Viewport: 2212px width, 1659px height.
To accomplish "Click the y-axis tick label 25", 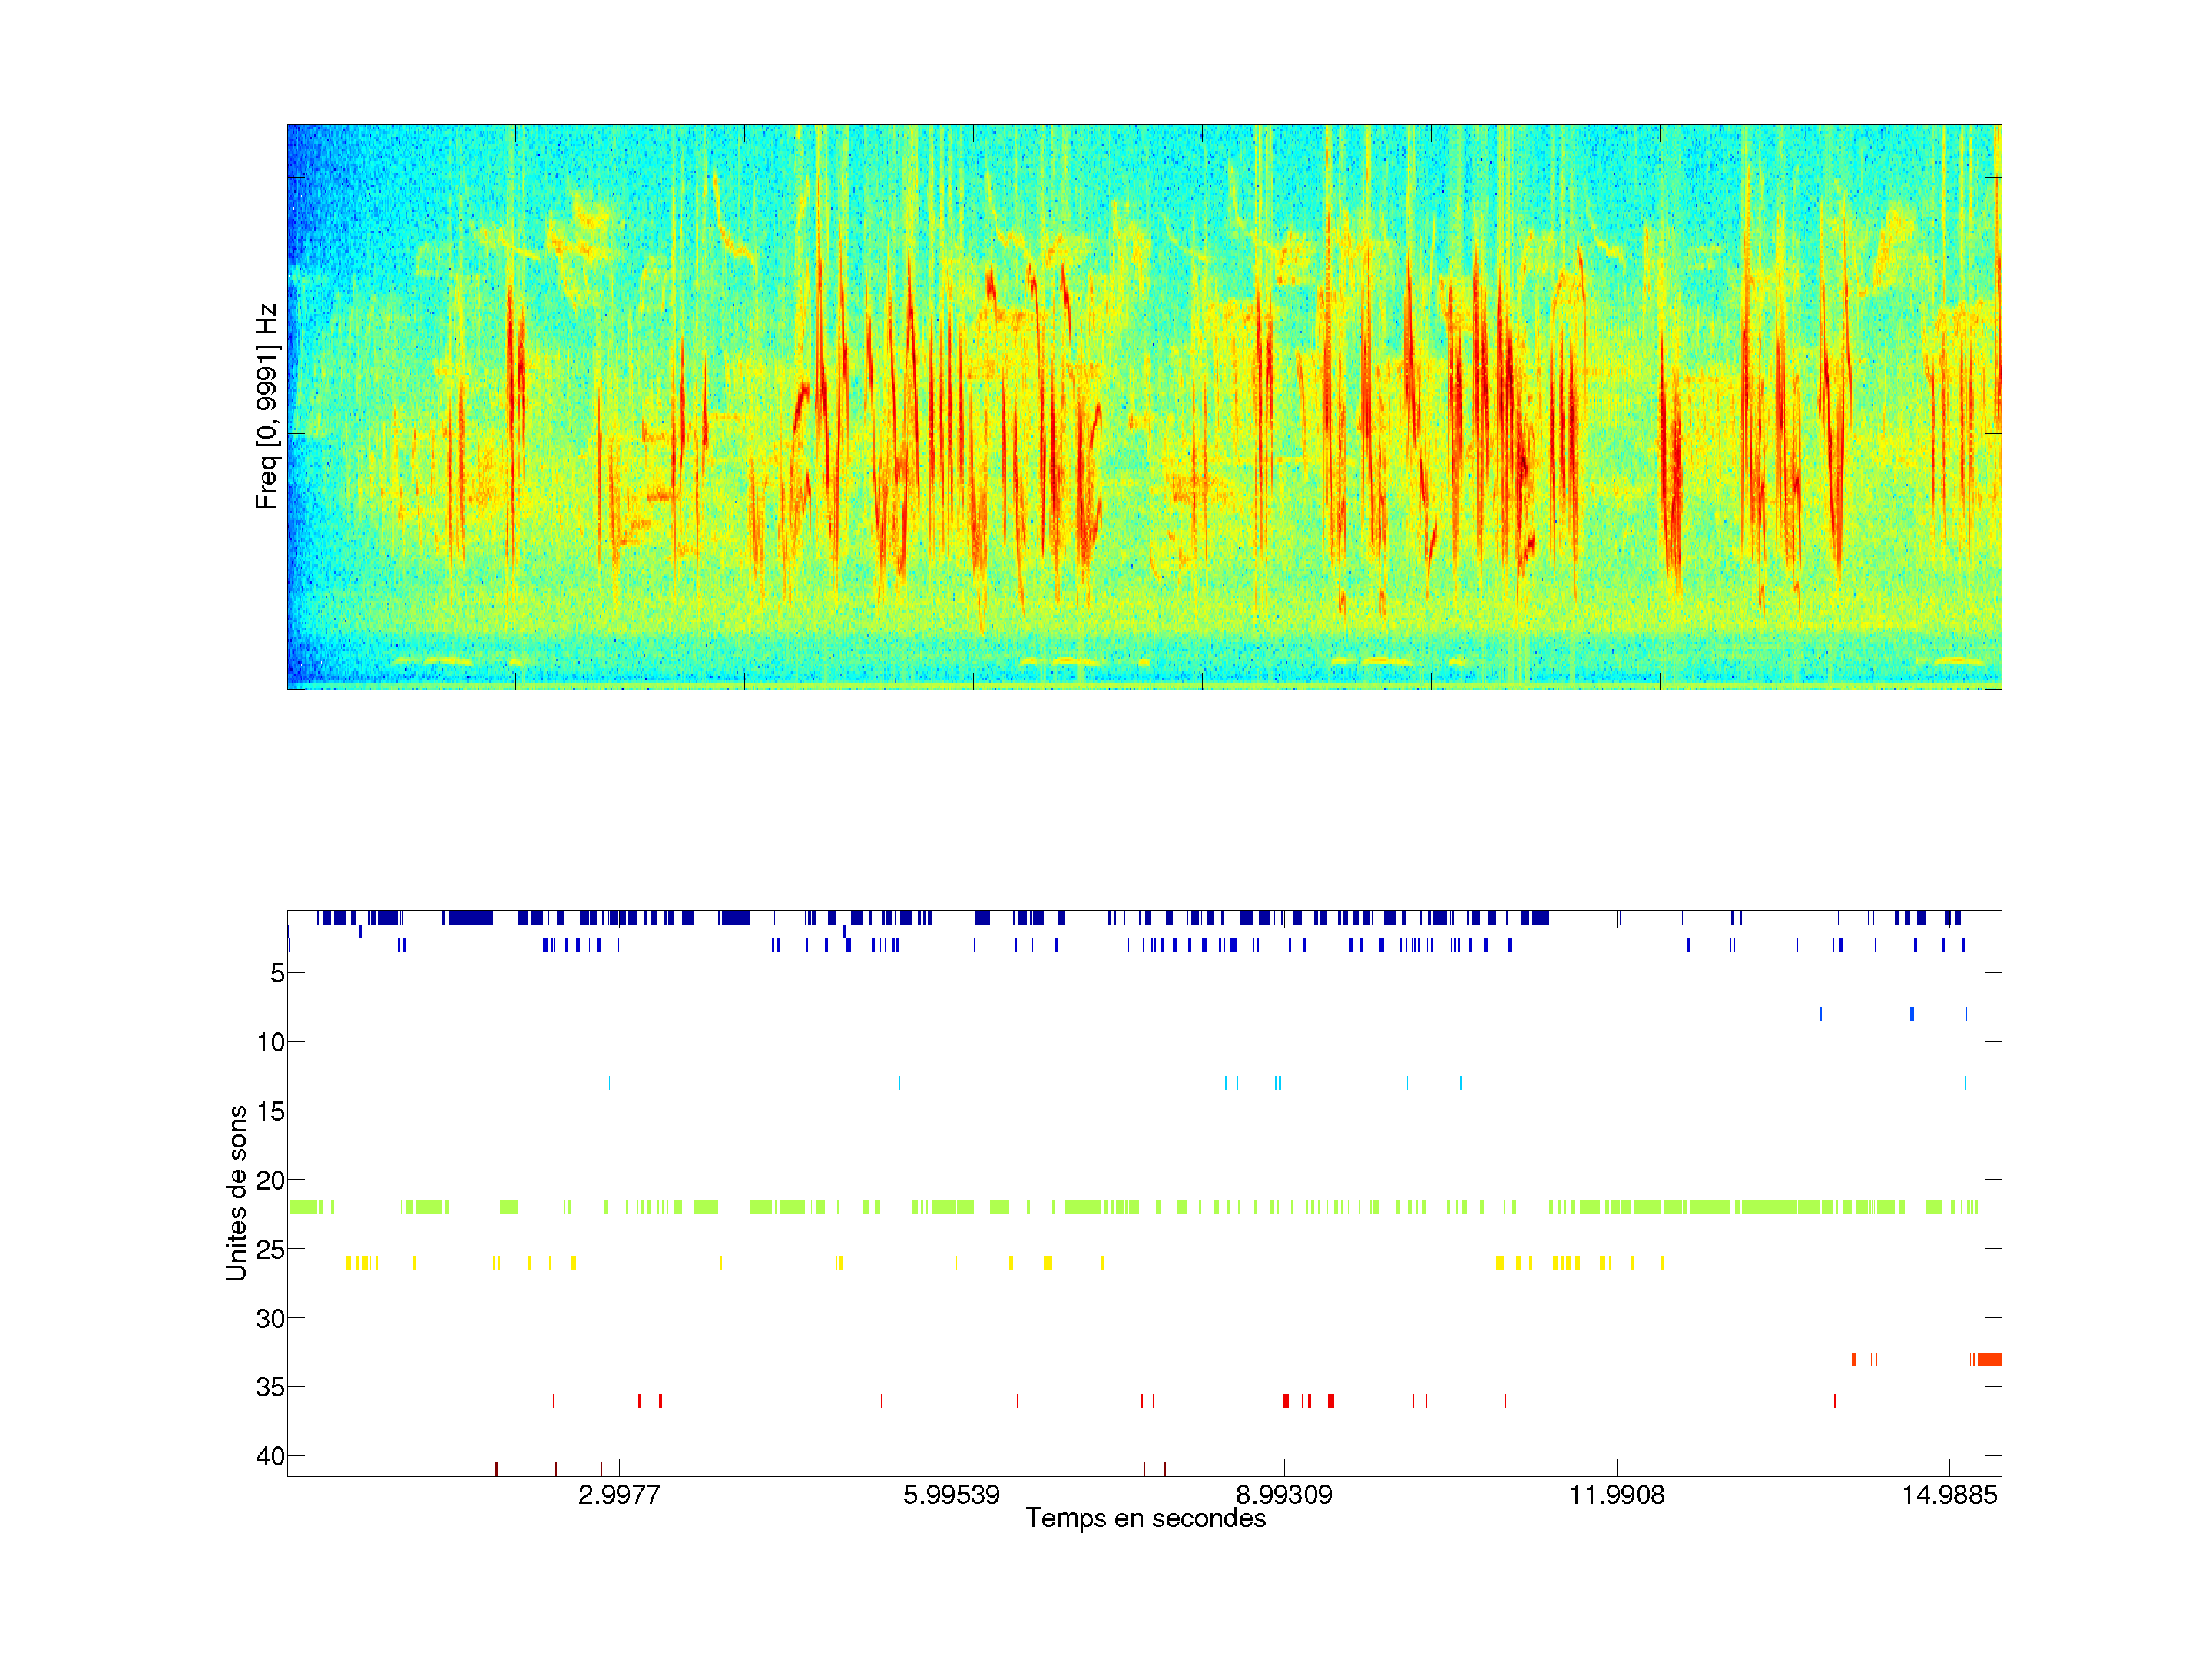I will tap(270, 1249).
